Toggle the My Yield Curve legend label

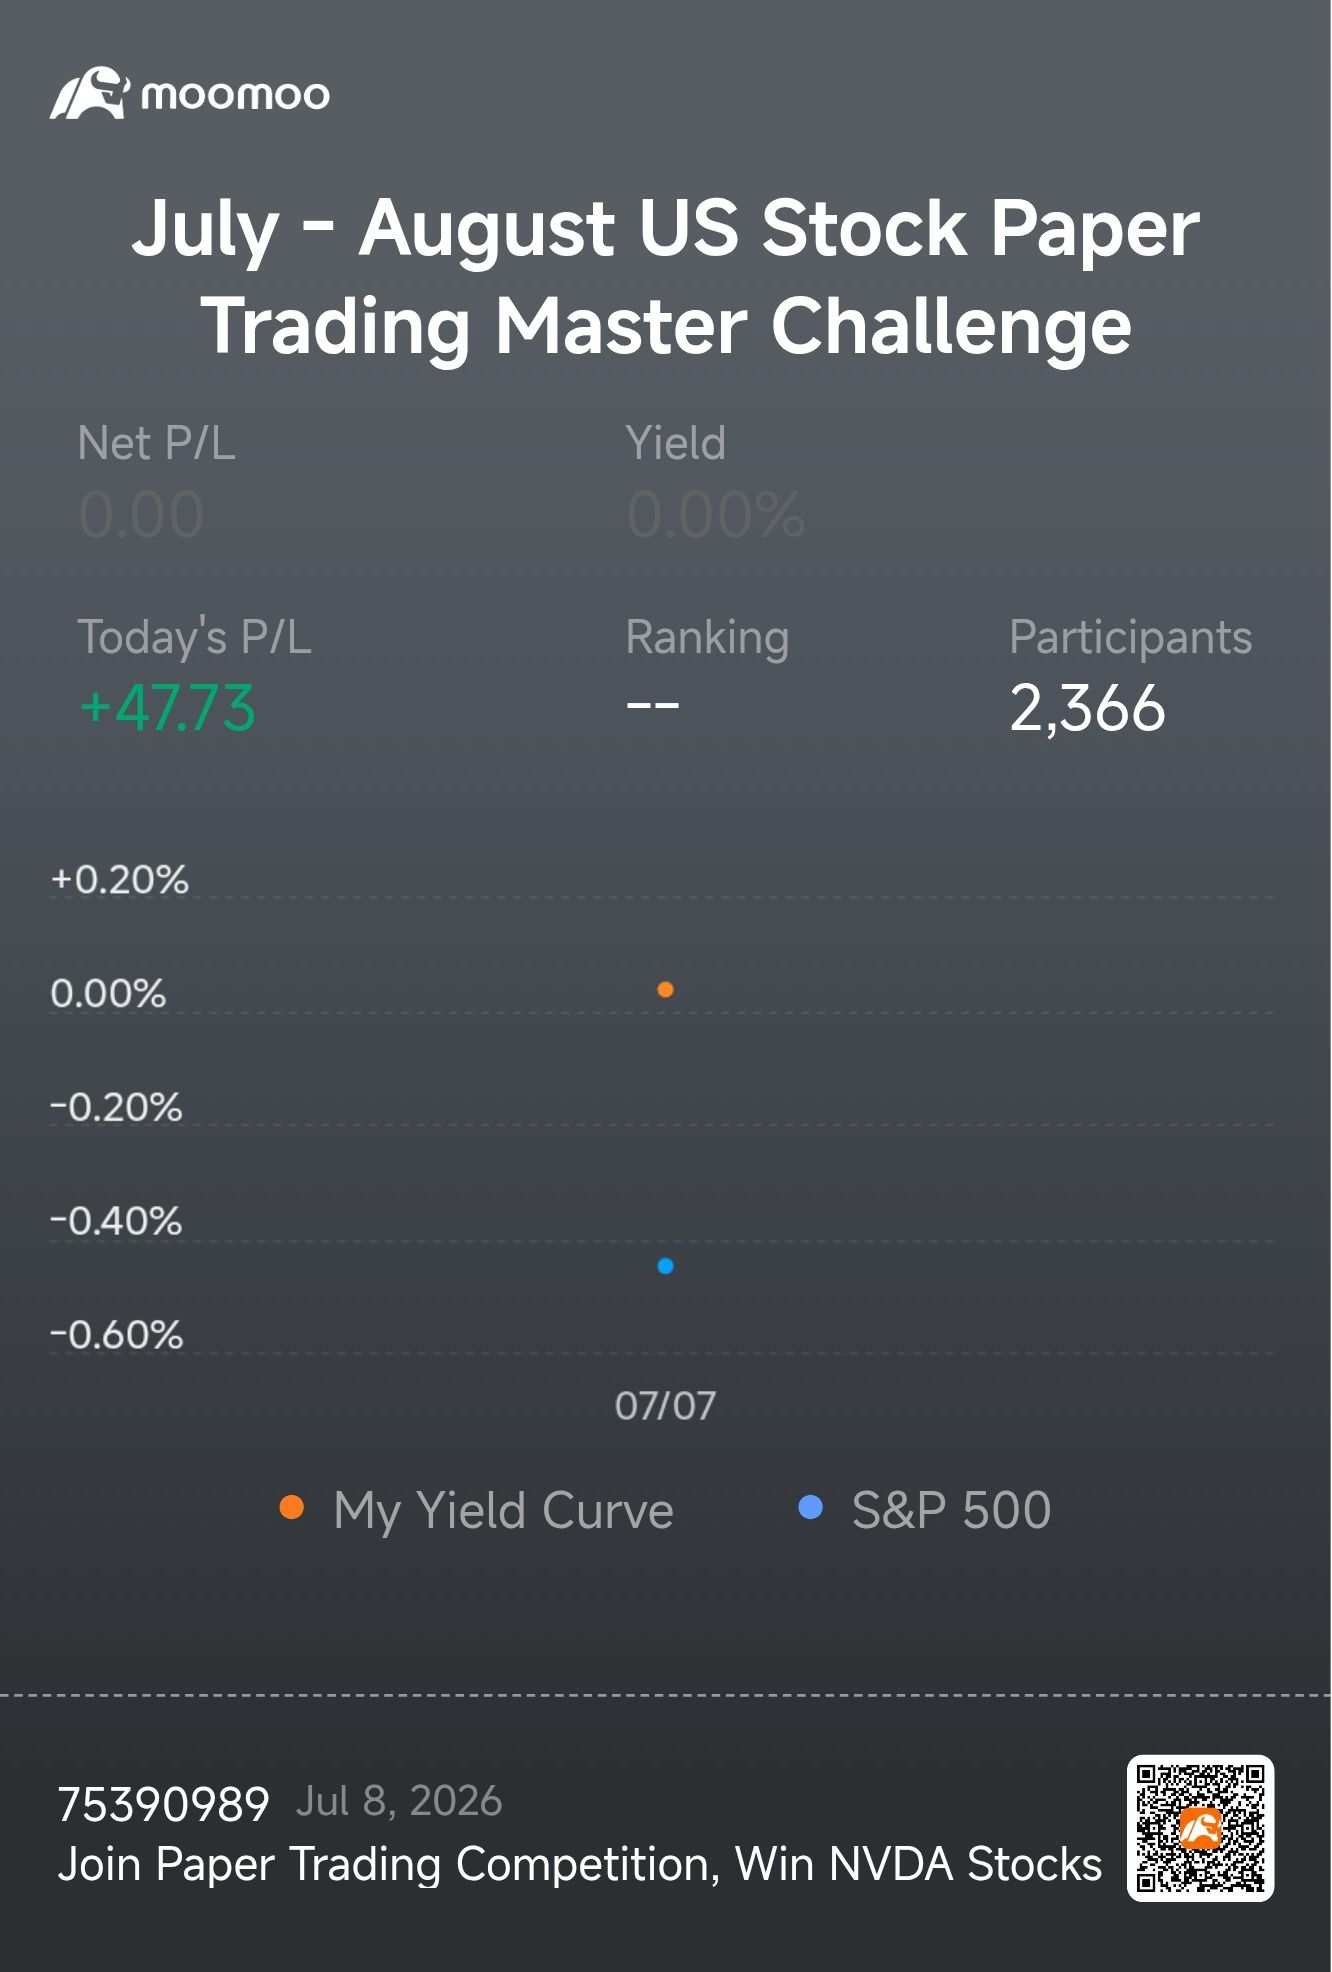(x=503, y=1510)
